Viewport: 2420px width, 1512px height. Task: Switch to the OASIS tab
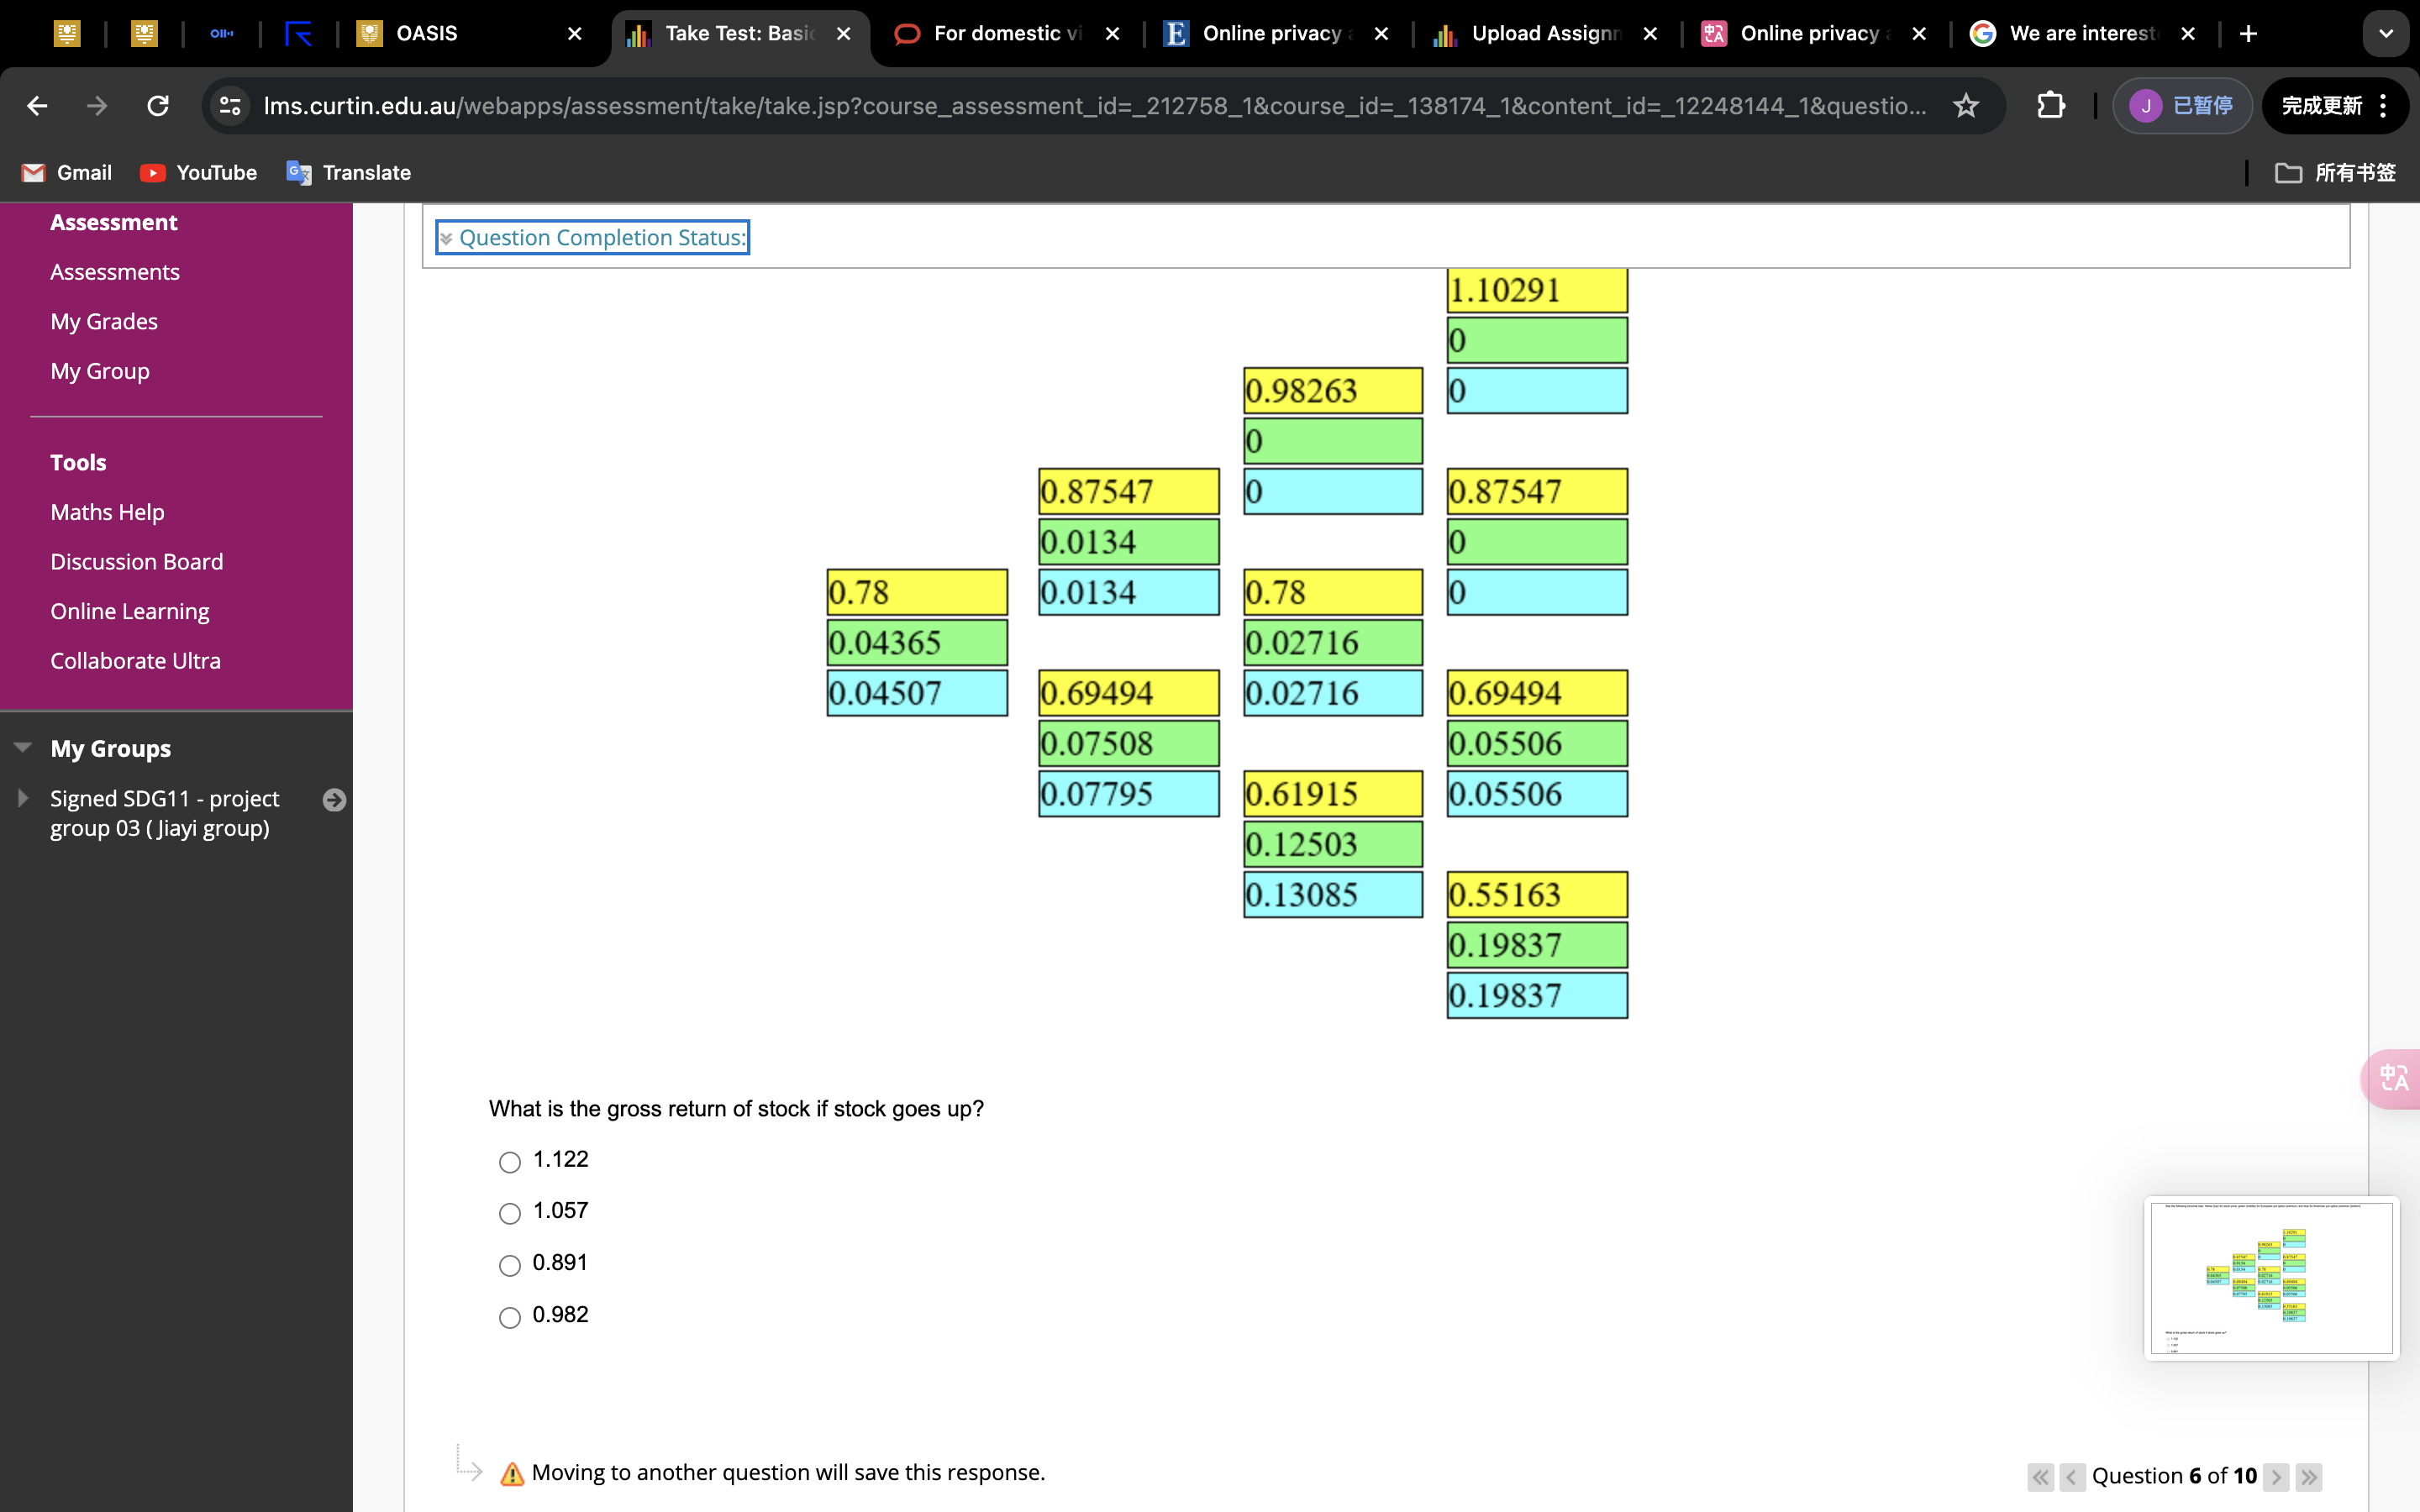point(426,33)
